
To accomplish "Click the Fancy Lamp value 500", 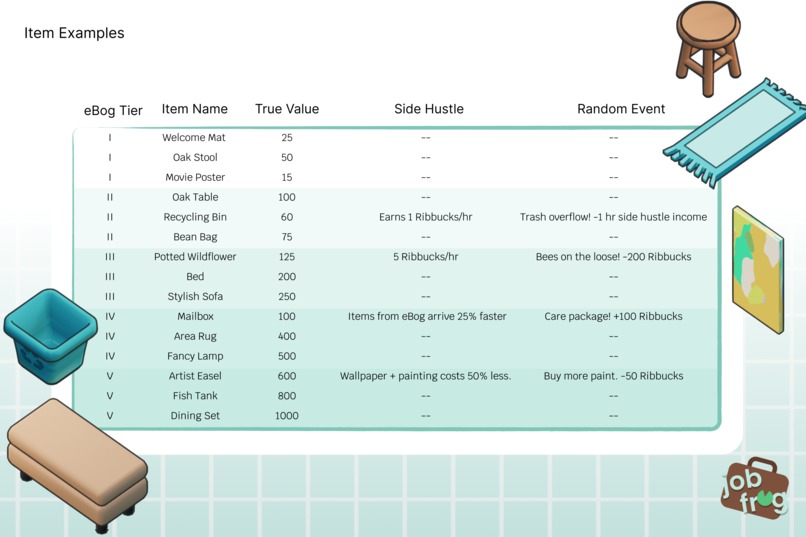I will [287, 356].
